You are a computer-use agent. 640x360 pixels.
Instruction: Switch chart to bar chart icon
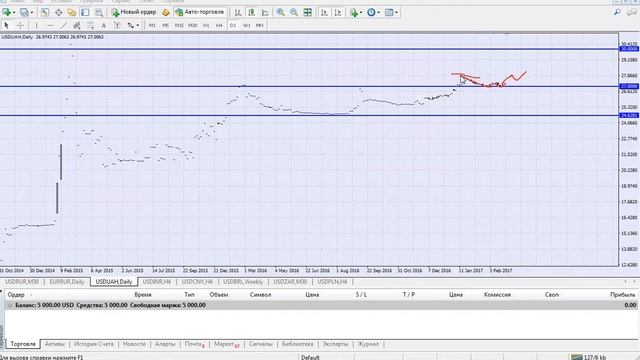[x=238, y=13]
